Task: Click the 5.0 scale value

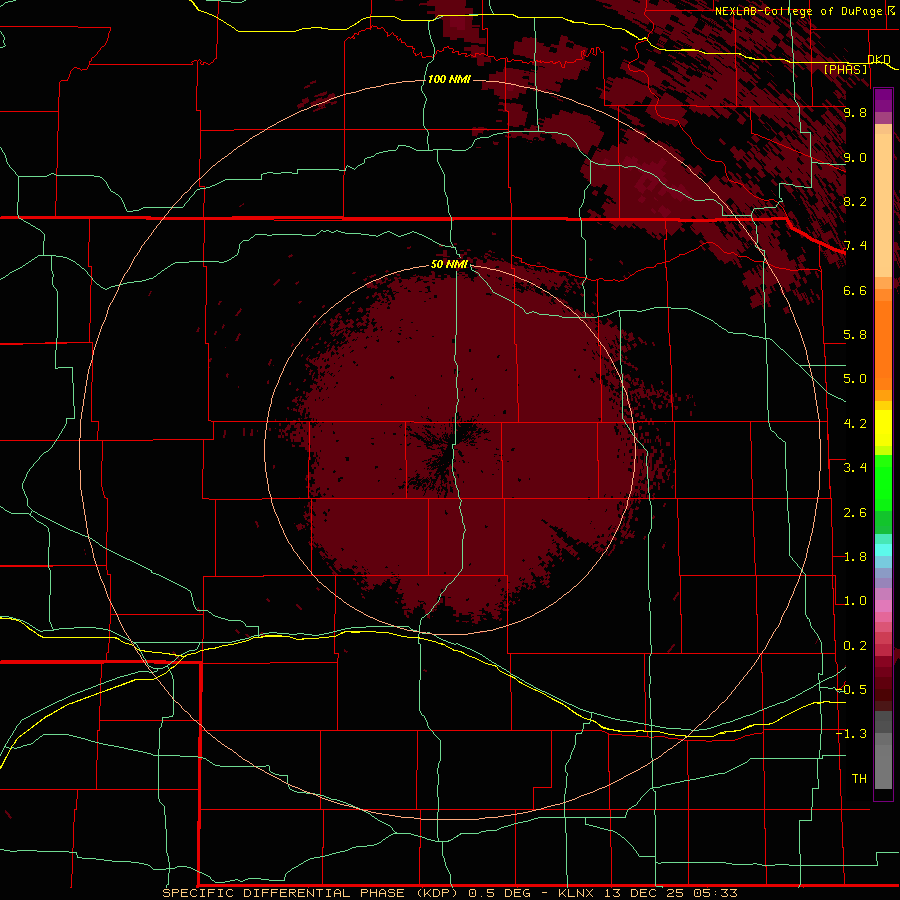Action: click(855, 379)
